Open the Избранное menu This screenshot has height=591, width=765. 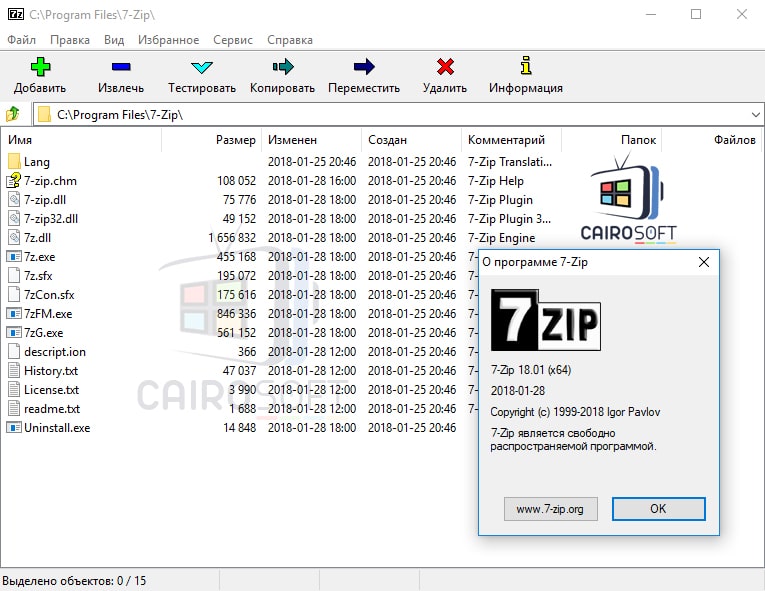coord(168,40)
